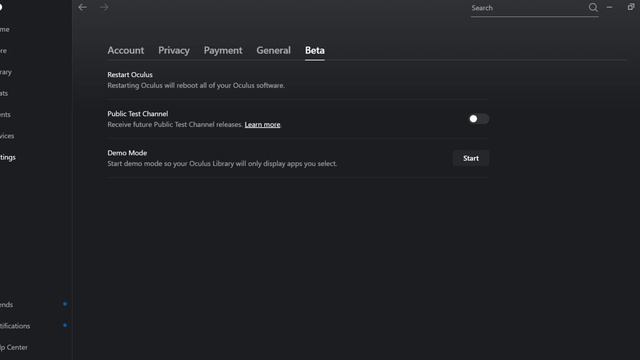Click the search magnifier icon
Viewport: 640px width, 360px height.
(593, 7)
